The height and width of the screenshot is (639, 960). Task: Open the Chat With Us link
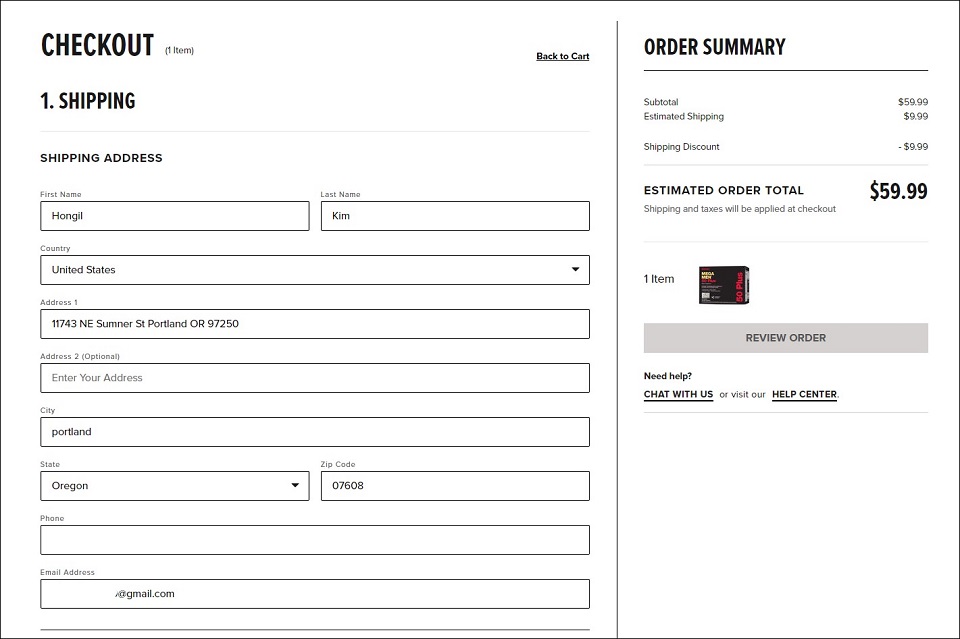[x=678, y=395]
